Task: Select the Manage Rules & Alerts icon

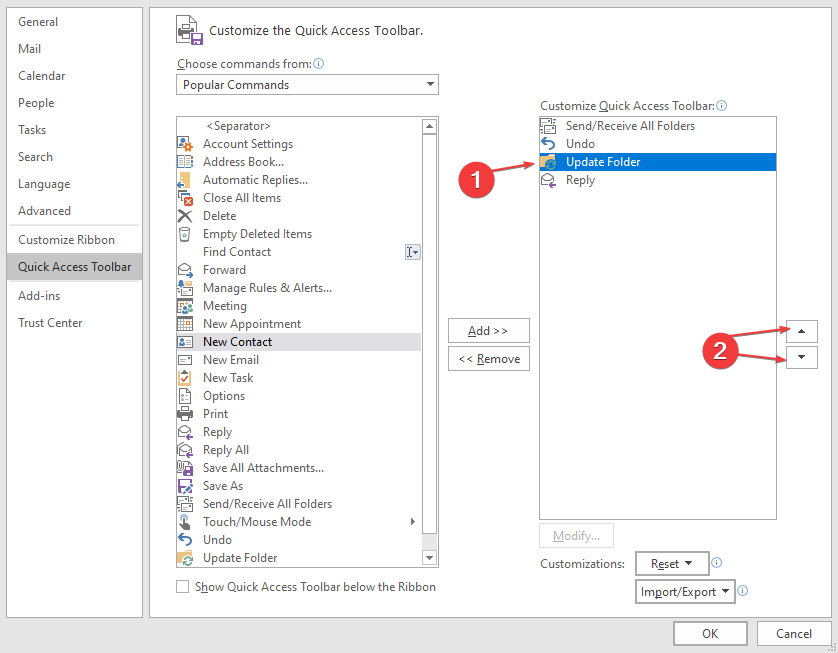Action: [x=185, y=288]
